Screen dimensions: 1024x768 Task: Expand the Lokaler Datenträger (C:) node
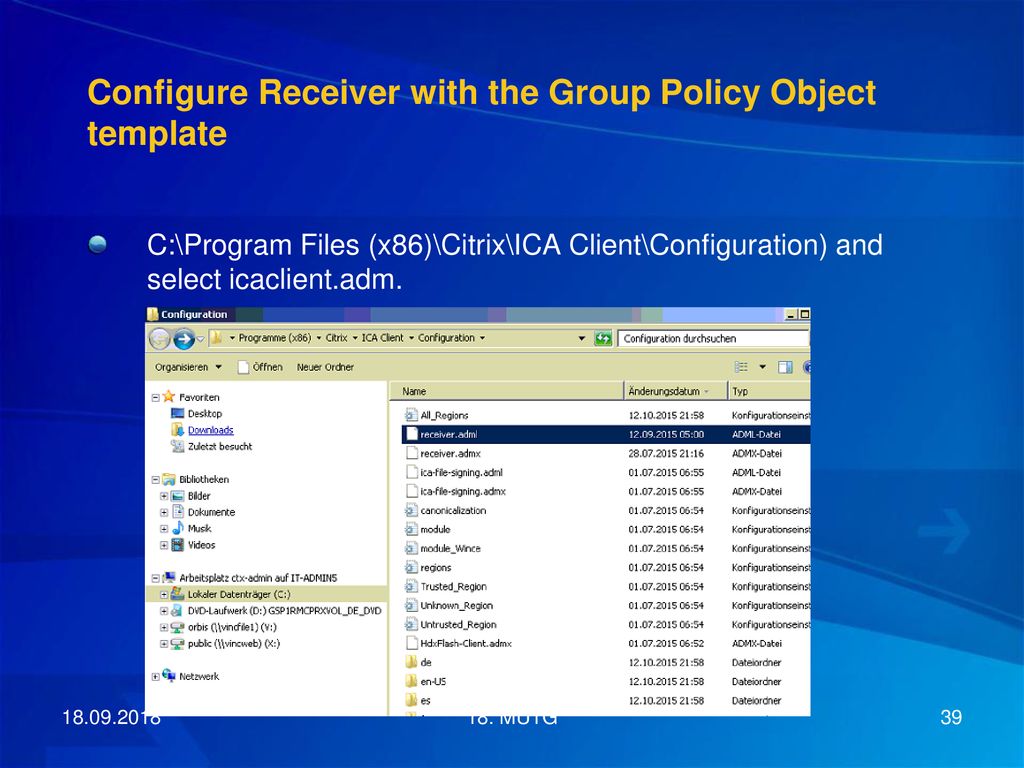[x=164, y=594]
